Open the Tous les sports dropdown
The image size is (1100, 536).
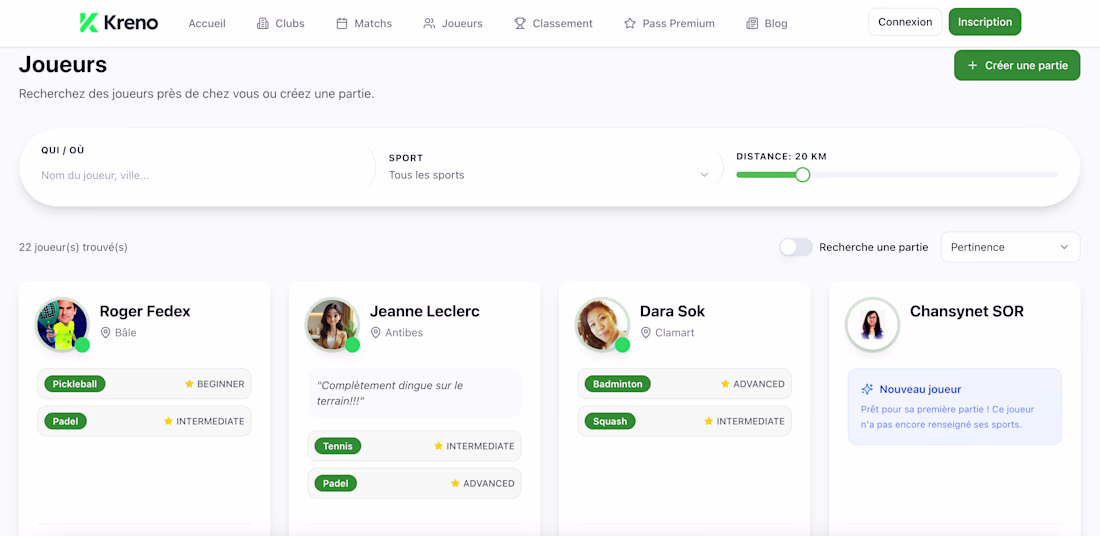(549, 175)
